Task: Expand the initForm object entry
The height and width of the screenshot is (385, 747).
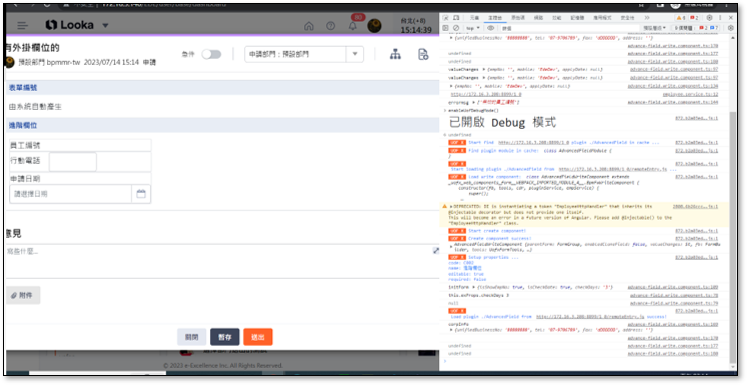Action: coord(473,287)
